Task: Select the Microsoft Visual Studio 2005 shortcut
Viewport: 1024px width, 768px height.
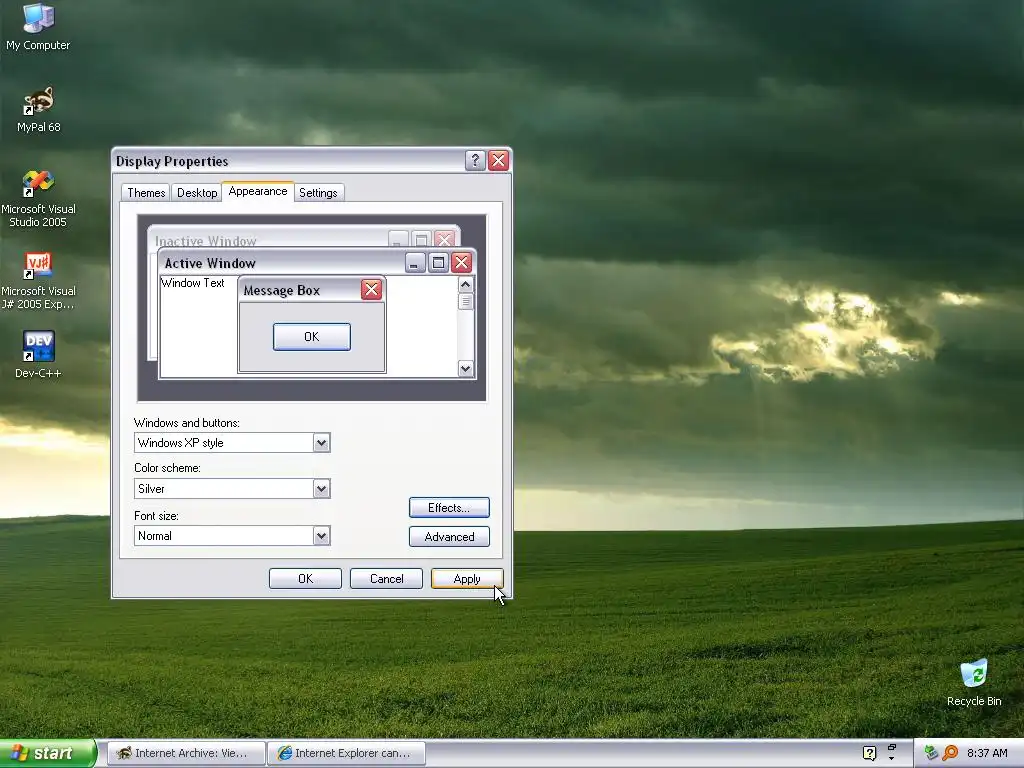Action: tap(39, 199)
